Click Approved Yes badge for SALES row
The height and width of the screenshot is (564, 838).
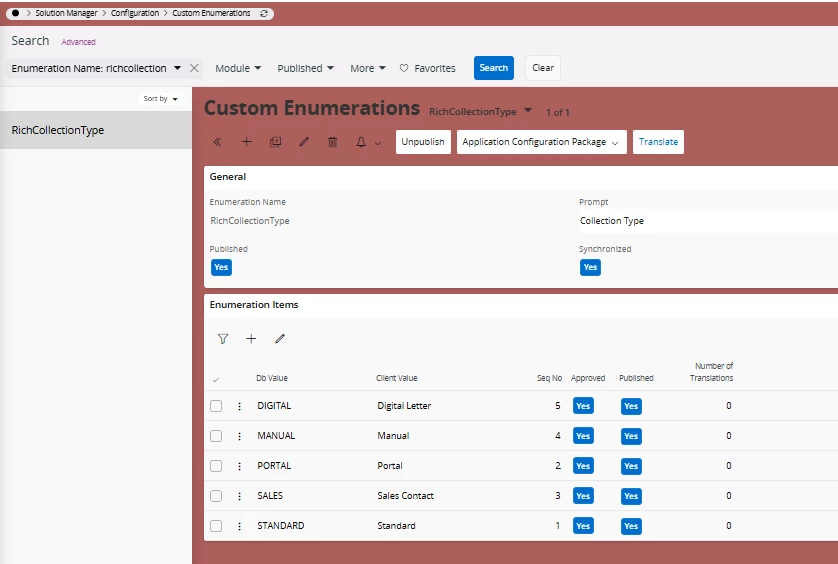583,496
